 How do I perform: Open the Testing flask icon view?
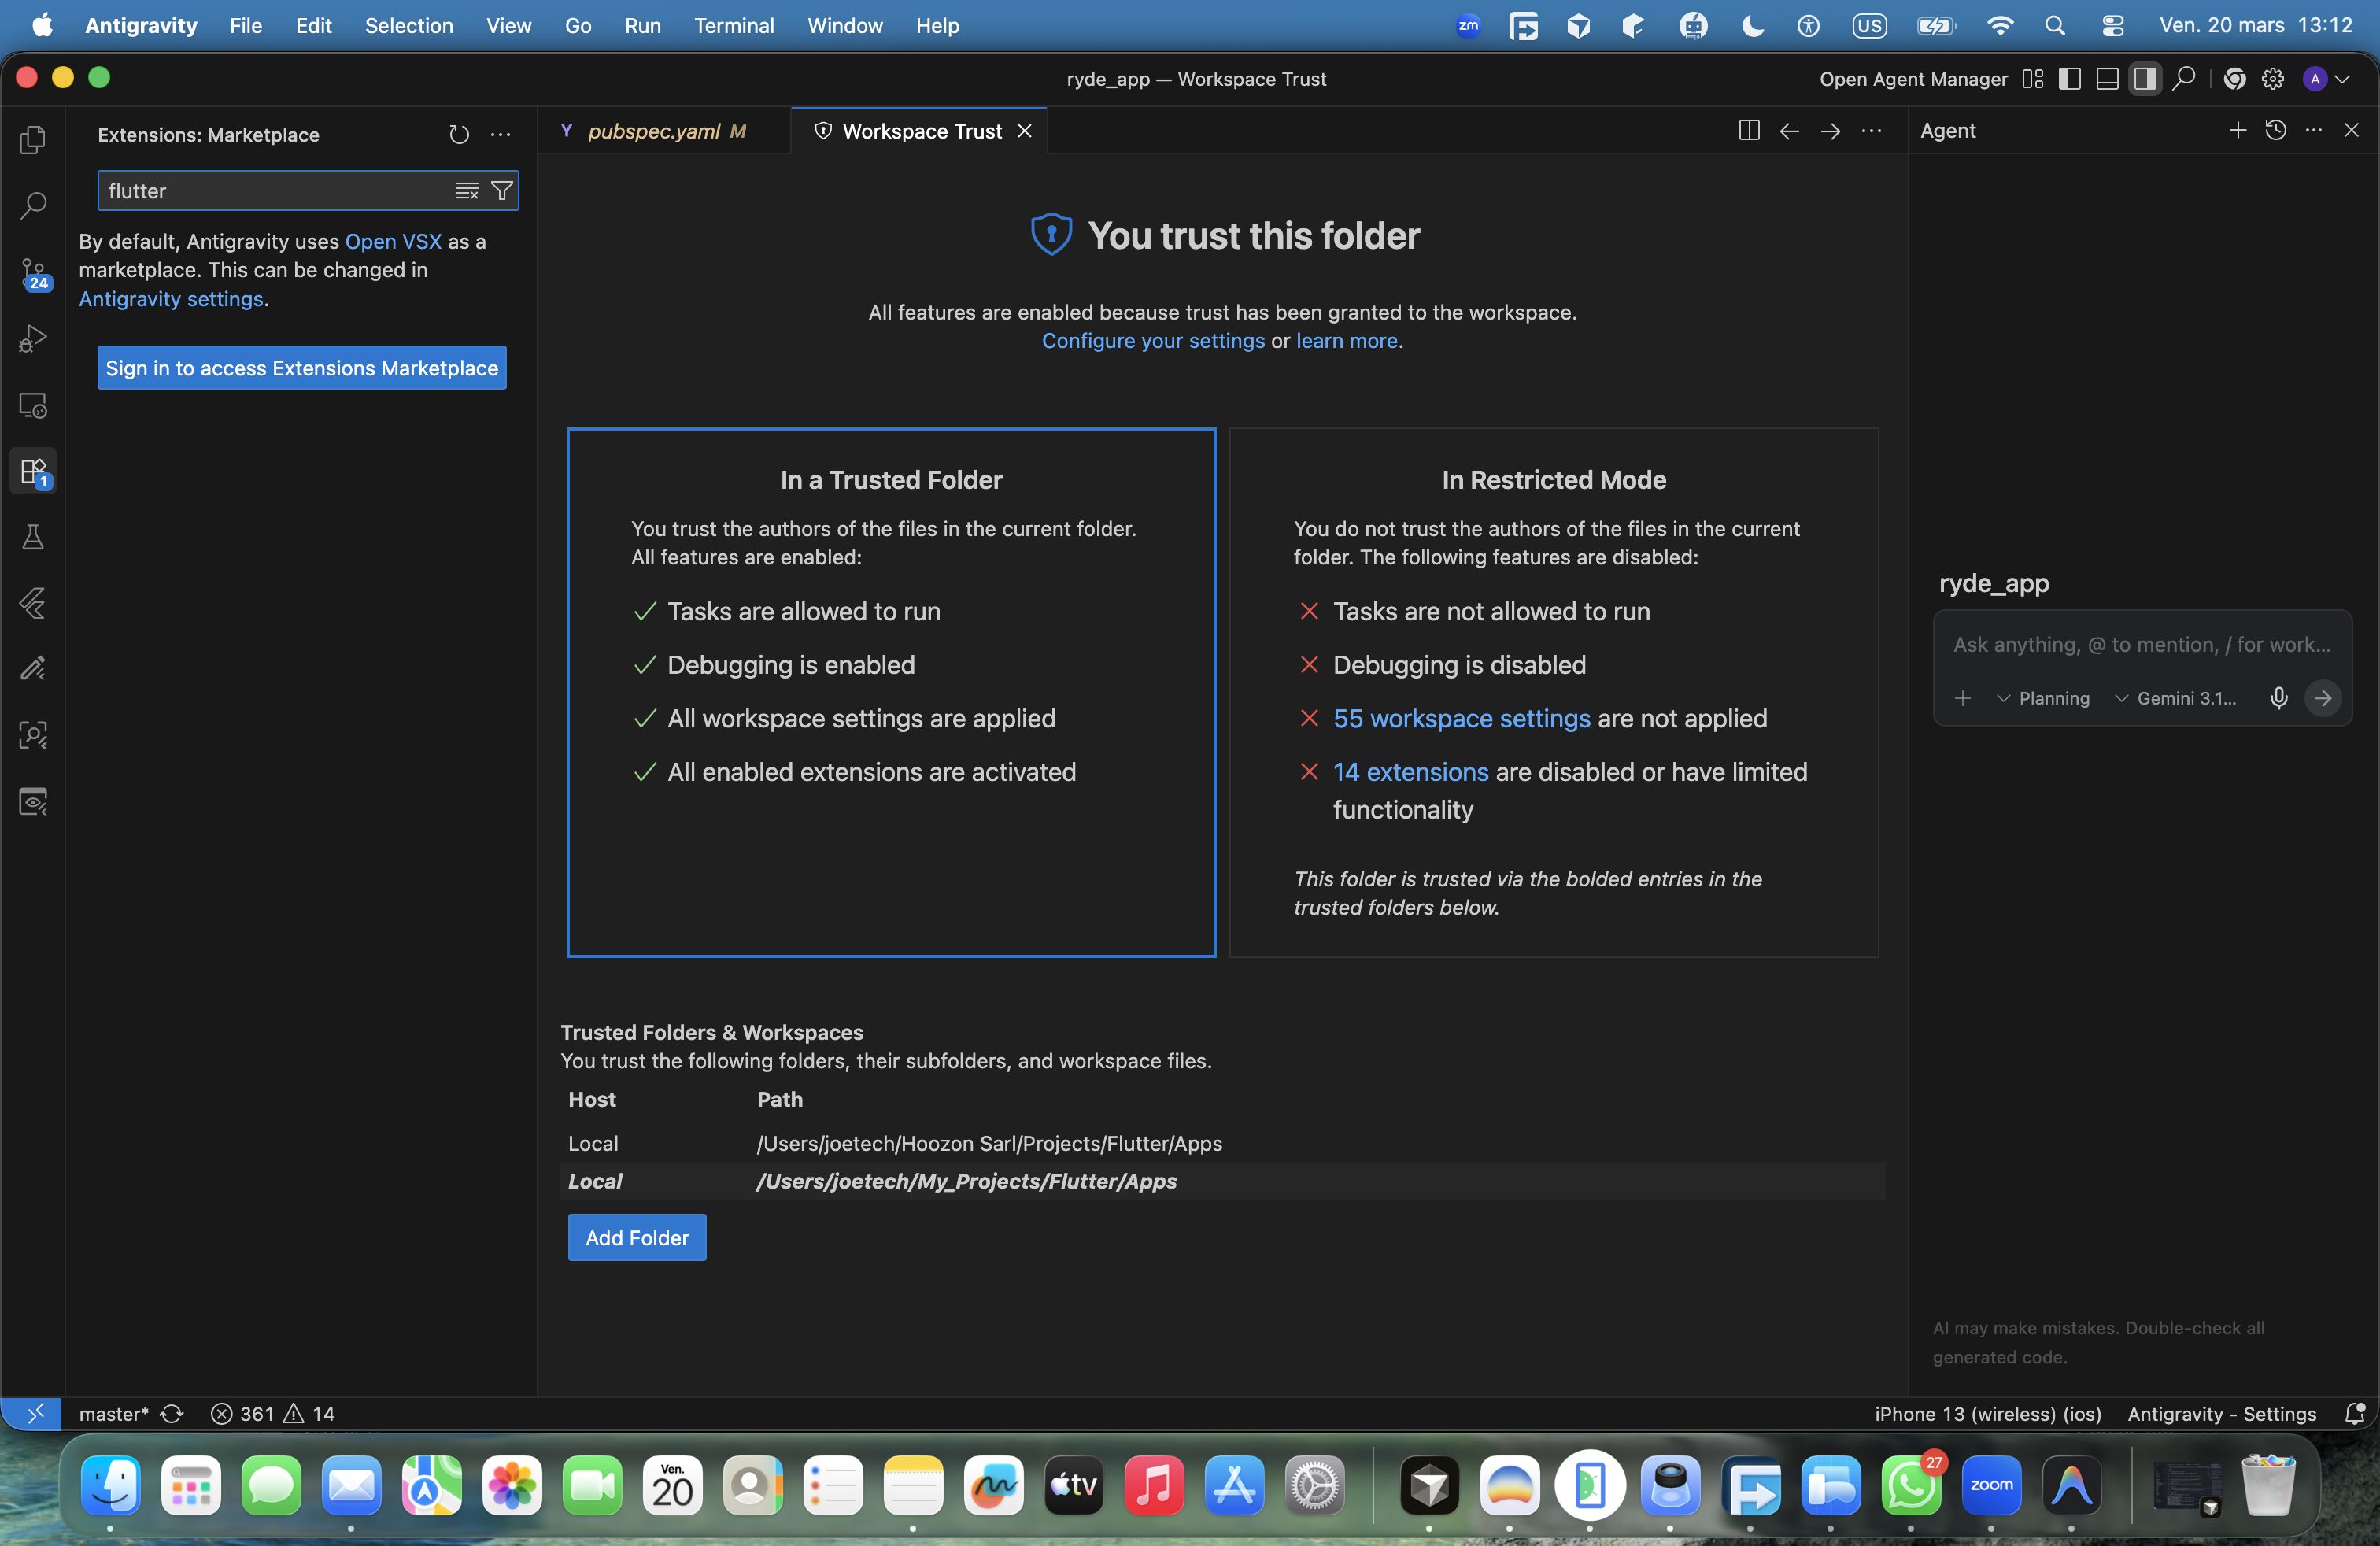pos(33,537)
